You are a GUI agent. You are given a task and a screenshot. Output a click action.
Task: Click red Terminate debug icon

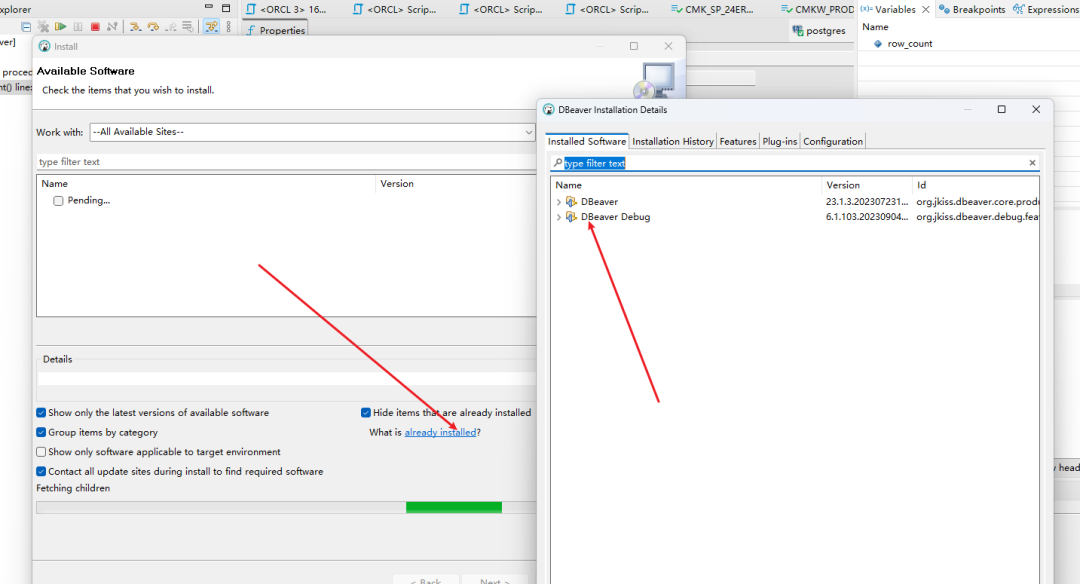pyautogui.click(x=95, y=27)
